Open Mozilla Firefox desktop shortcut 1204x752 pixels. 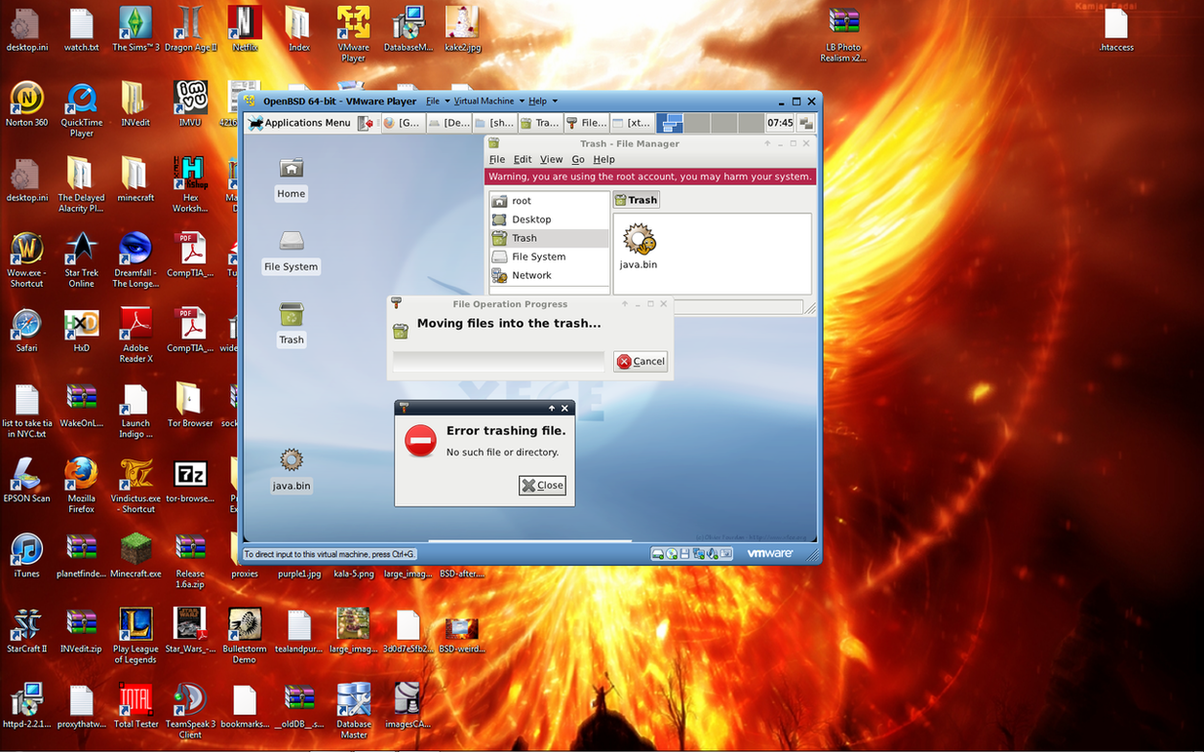pos(81,486)
